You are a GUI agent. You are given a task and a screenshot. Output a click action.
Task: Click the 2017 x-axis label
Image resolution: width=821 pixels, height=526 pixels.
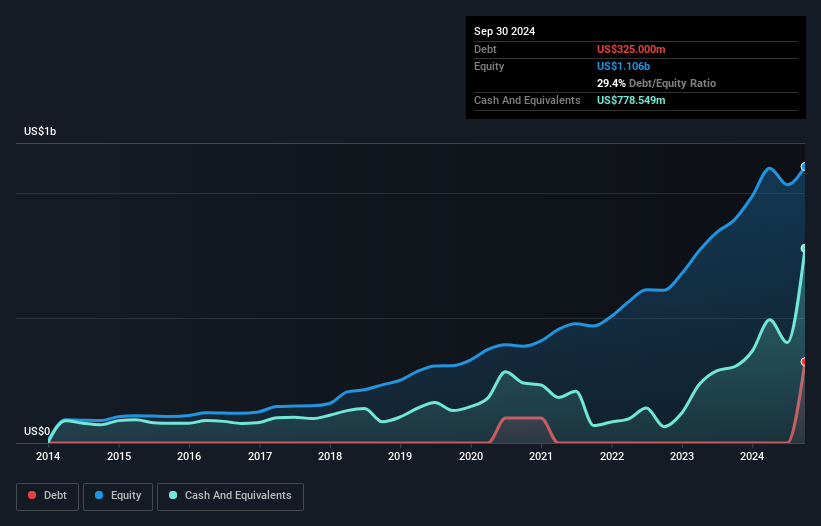pos(260,456)
